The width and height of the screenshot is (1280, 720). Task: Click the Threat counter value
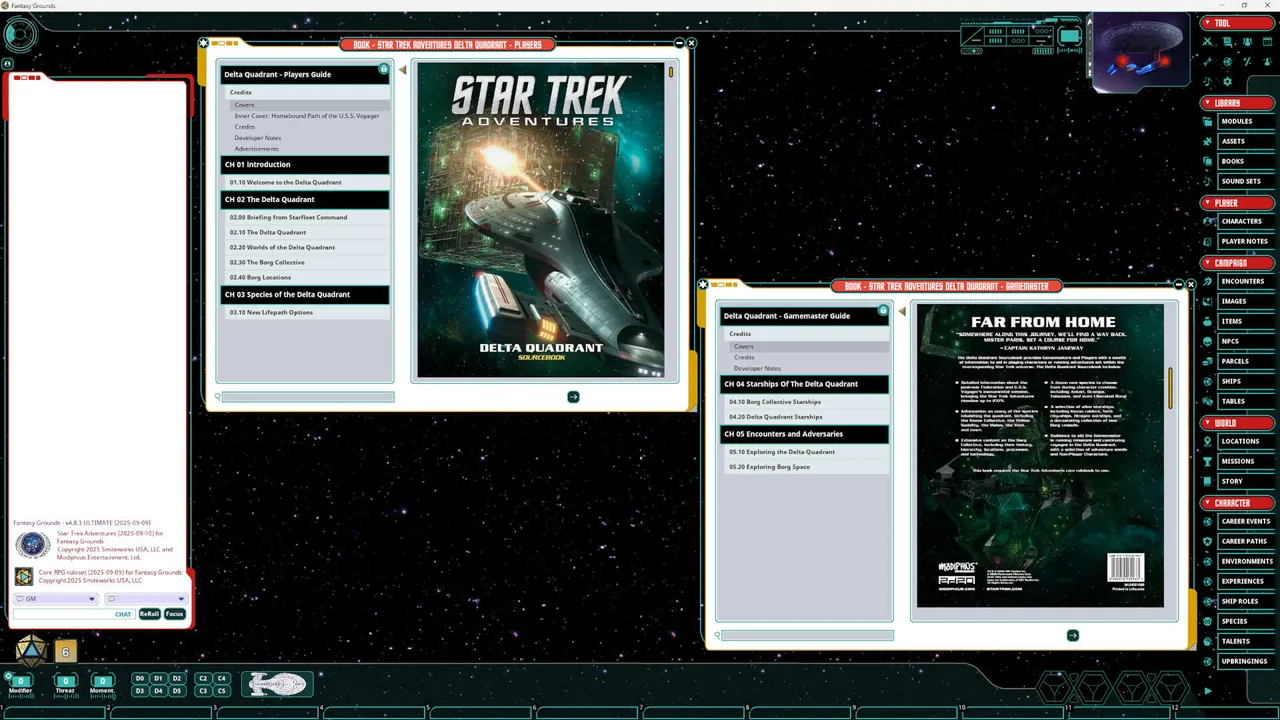pyautogui.click(x=65, y=681)
